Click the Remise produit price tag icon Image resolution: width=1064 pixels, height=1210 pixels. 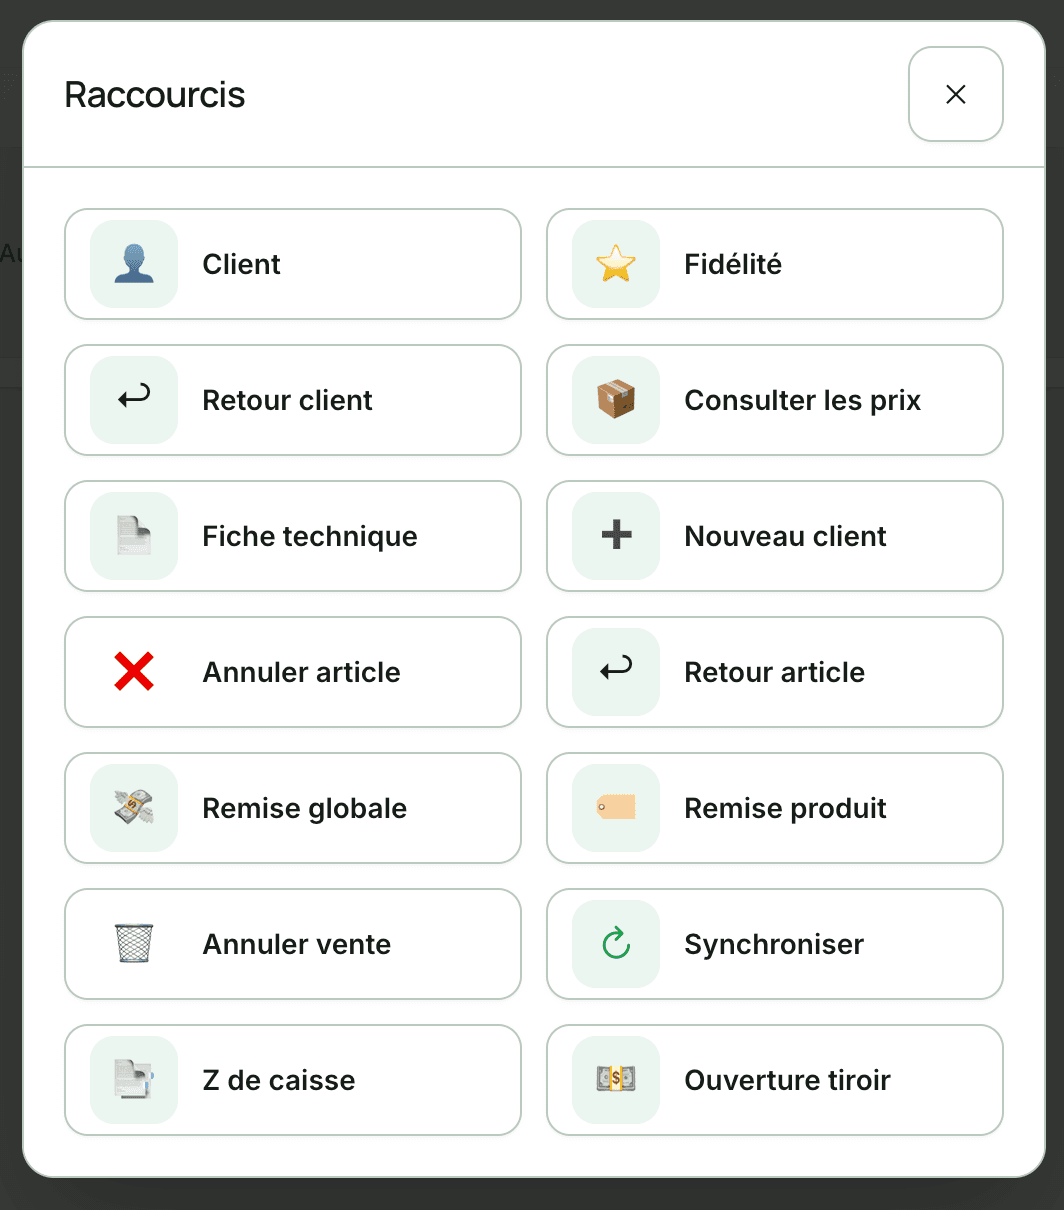[x=616, y=808]
